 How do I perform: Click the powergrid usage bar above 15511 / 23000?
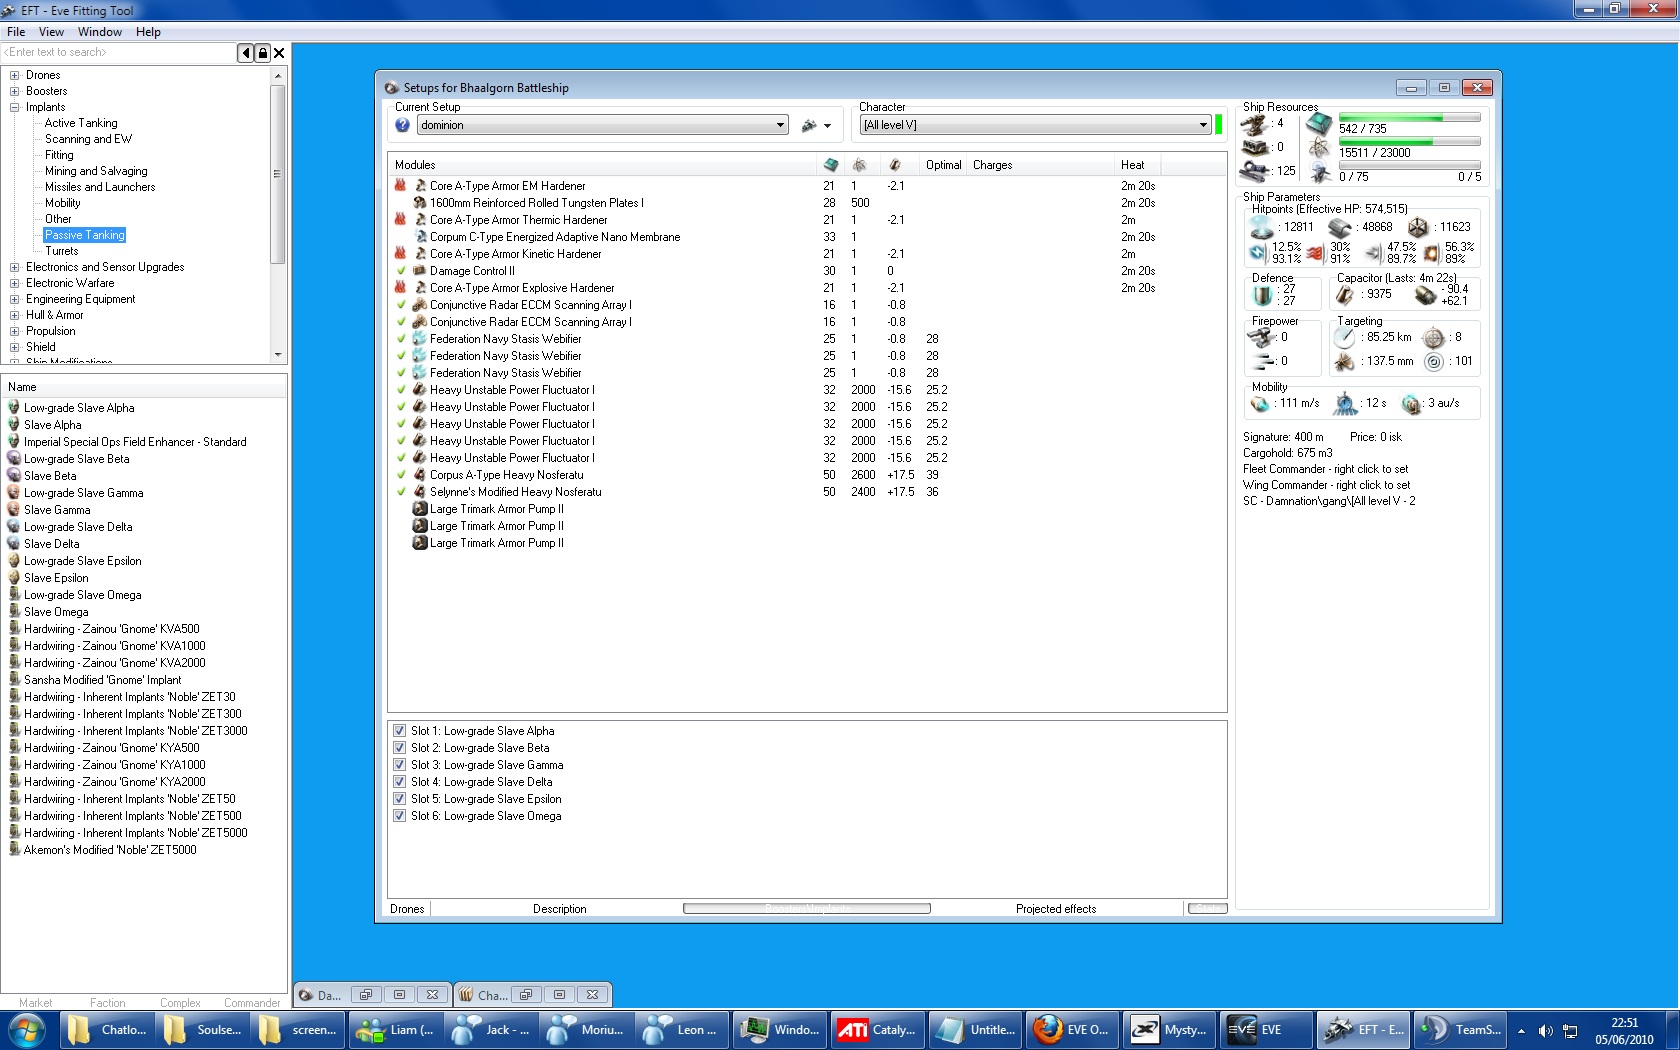pos(1409,141)
